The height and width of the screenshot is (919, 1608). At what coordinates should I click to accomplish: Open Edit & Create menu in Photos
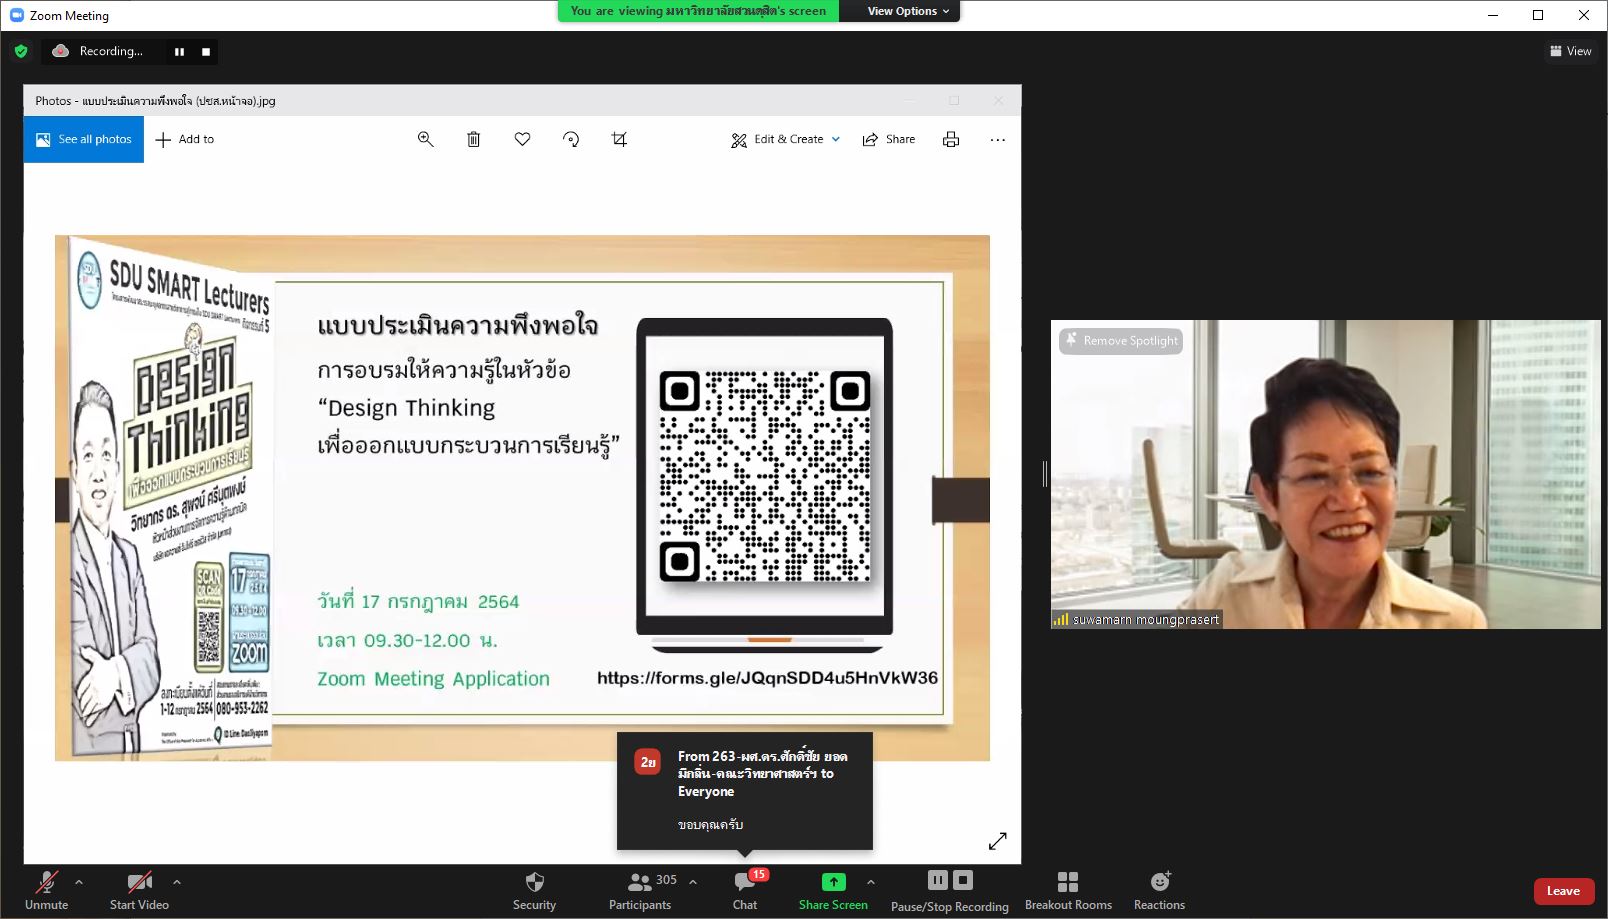coord(786,139)
